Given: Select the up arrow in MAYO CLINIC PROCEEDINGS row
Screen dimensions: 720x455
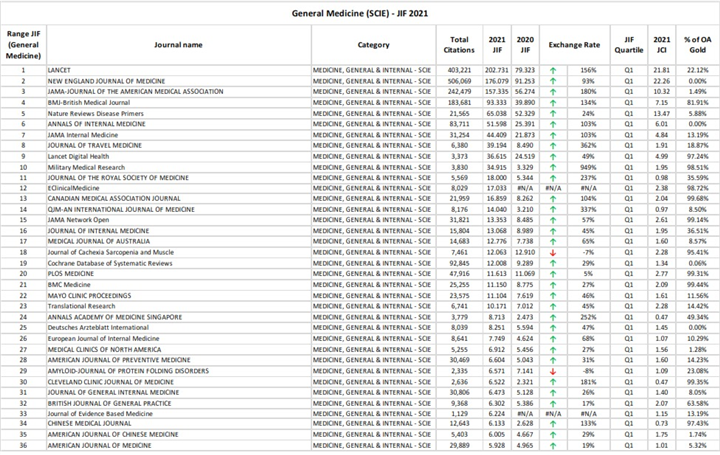Looking at the screenshot, I should 553,296.
